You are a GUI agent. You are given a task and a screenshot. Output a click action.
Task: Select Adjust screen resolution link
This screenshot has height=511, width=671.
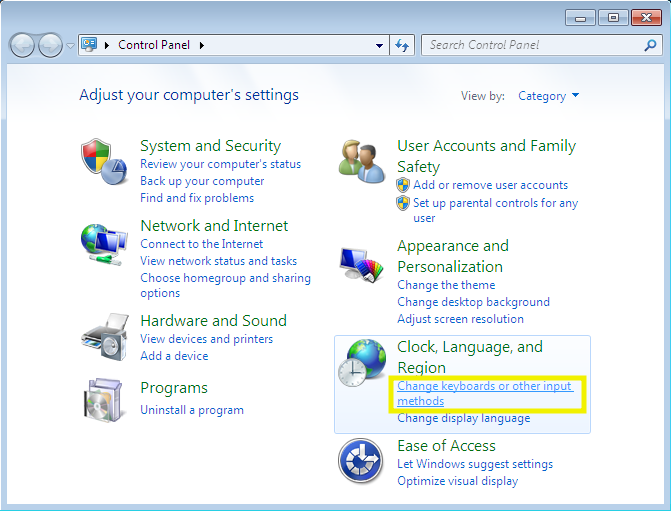460,319
